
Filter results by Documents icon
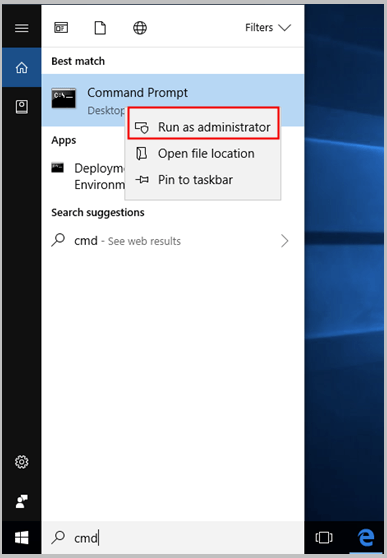point(100,27)
